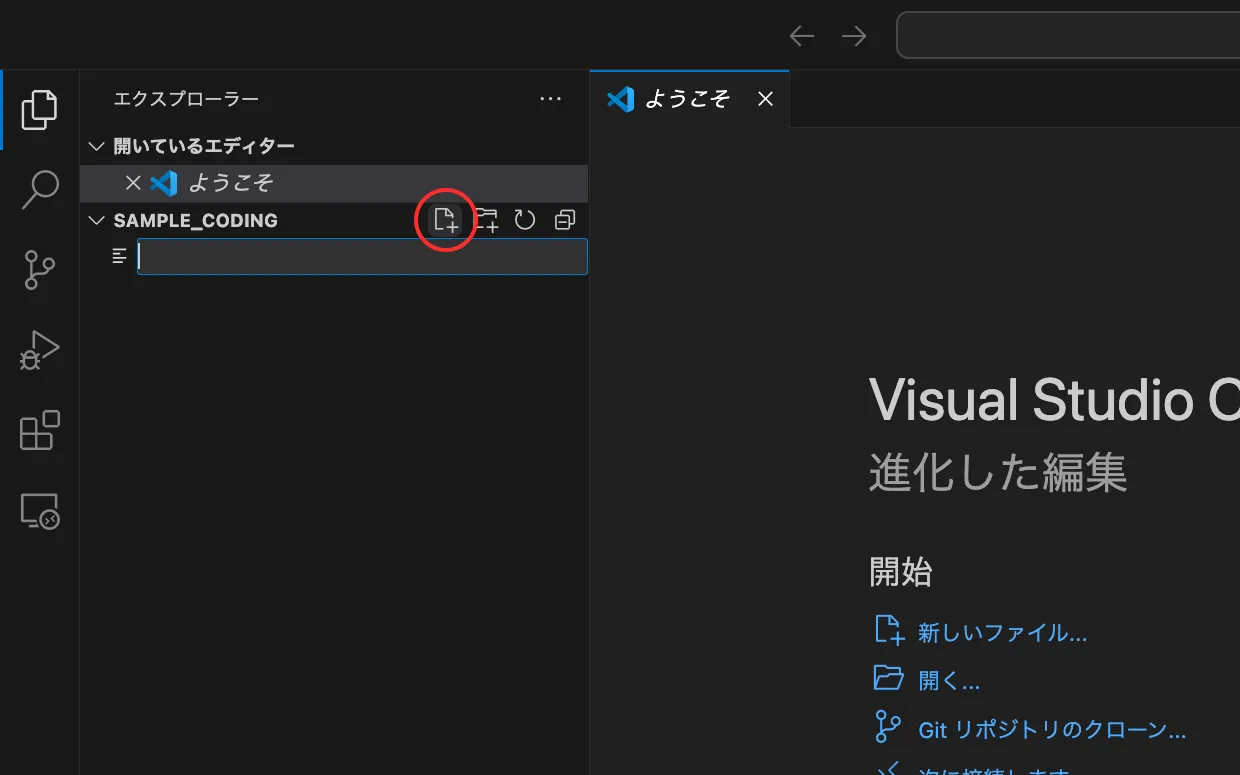Viewport: 1240px width, 775px height.
Task: Open the Extensions view
Action: 40,431
